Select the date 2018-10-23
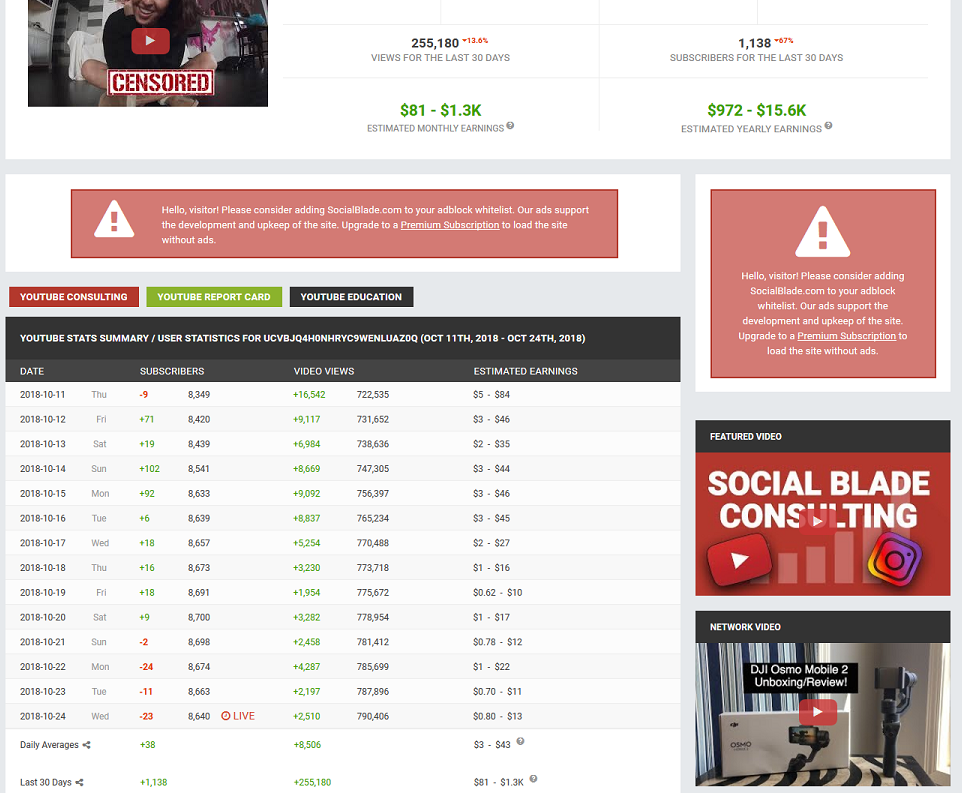Screen dimensions: 962x793 pos(42,692)
